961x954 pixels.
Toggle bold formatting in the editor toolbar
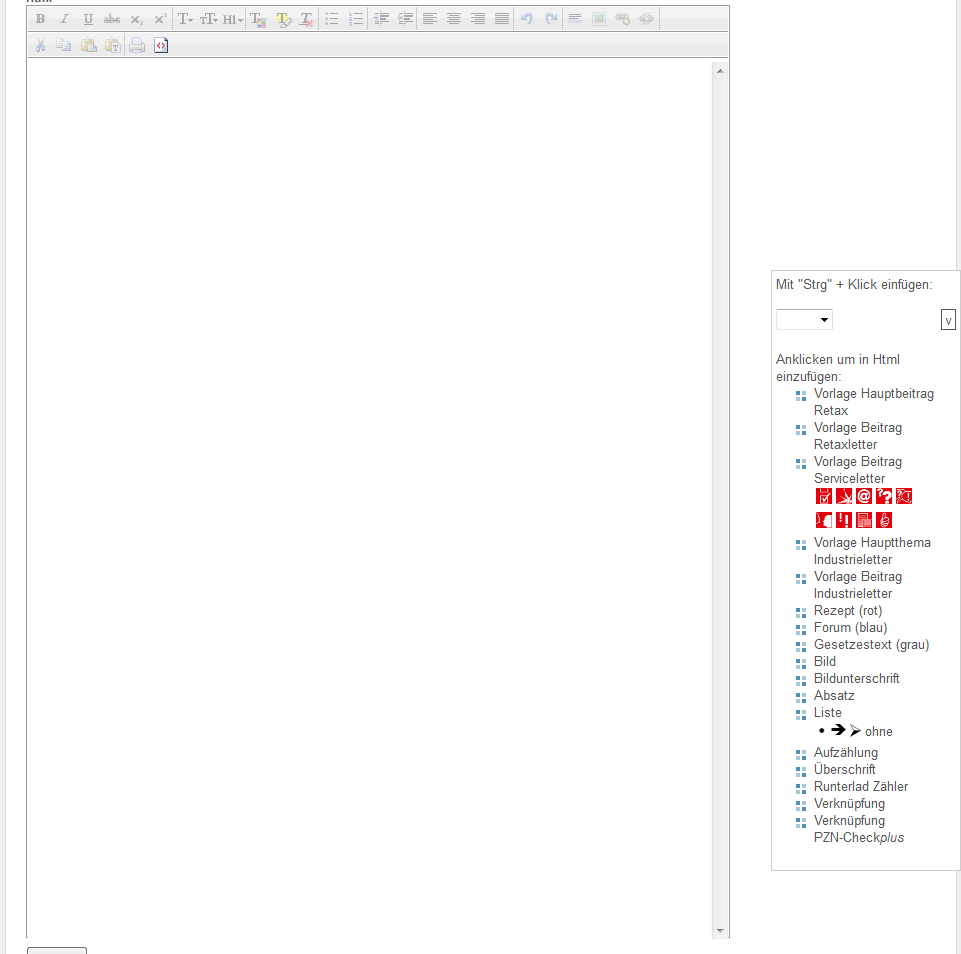41,19
